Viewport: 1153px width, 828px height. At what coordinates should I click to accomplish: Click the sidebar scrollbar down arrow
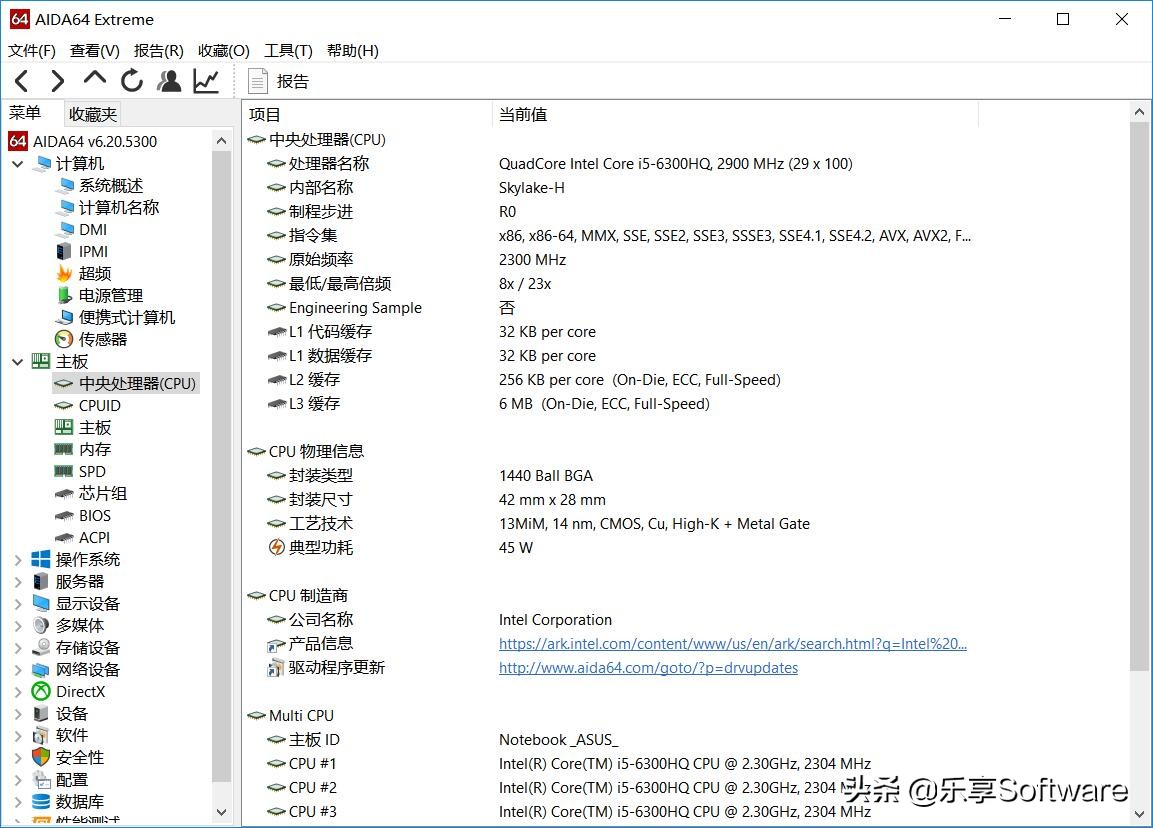221,811
